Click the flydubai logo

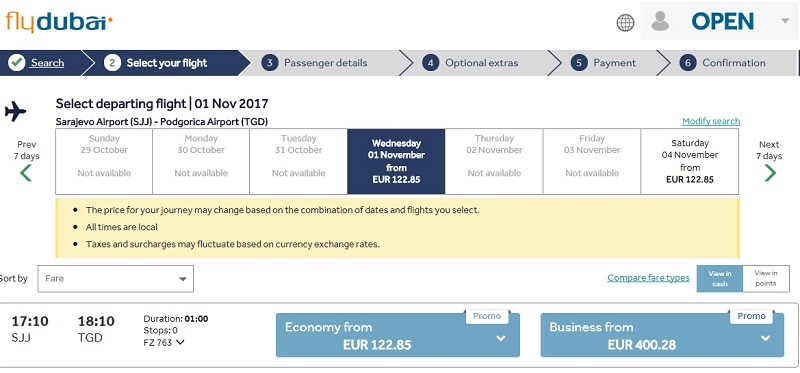59,22
